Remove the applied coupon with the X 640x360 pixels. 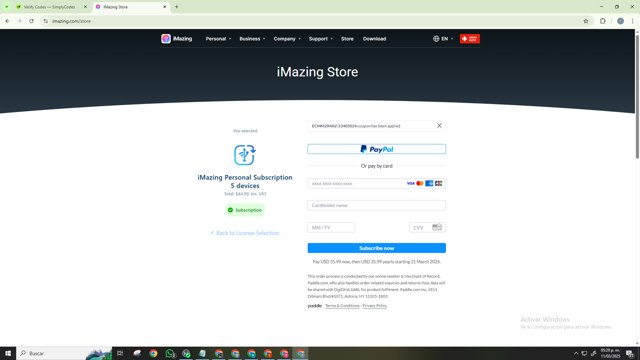(x=439, y=126)
